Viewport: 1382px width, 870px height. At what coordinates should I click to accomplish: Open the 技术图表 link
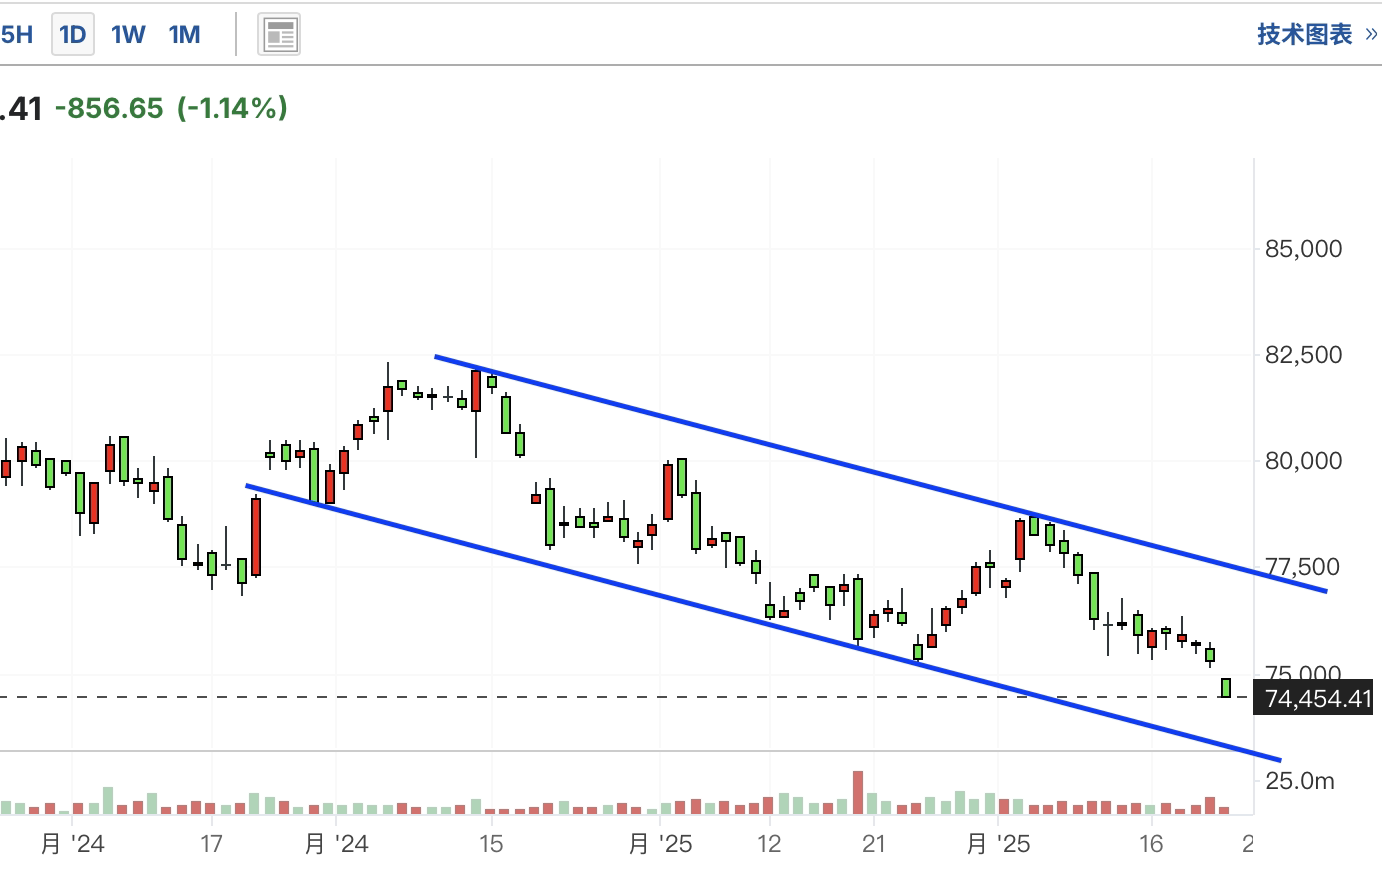[x=1317, y=35]
